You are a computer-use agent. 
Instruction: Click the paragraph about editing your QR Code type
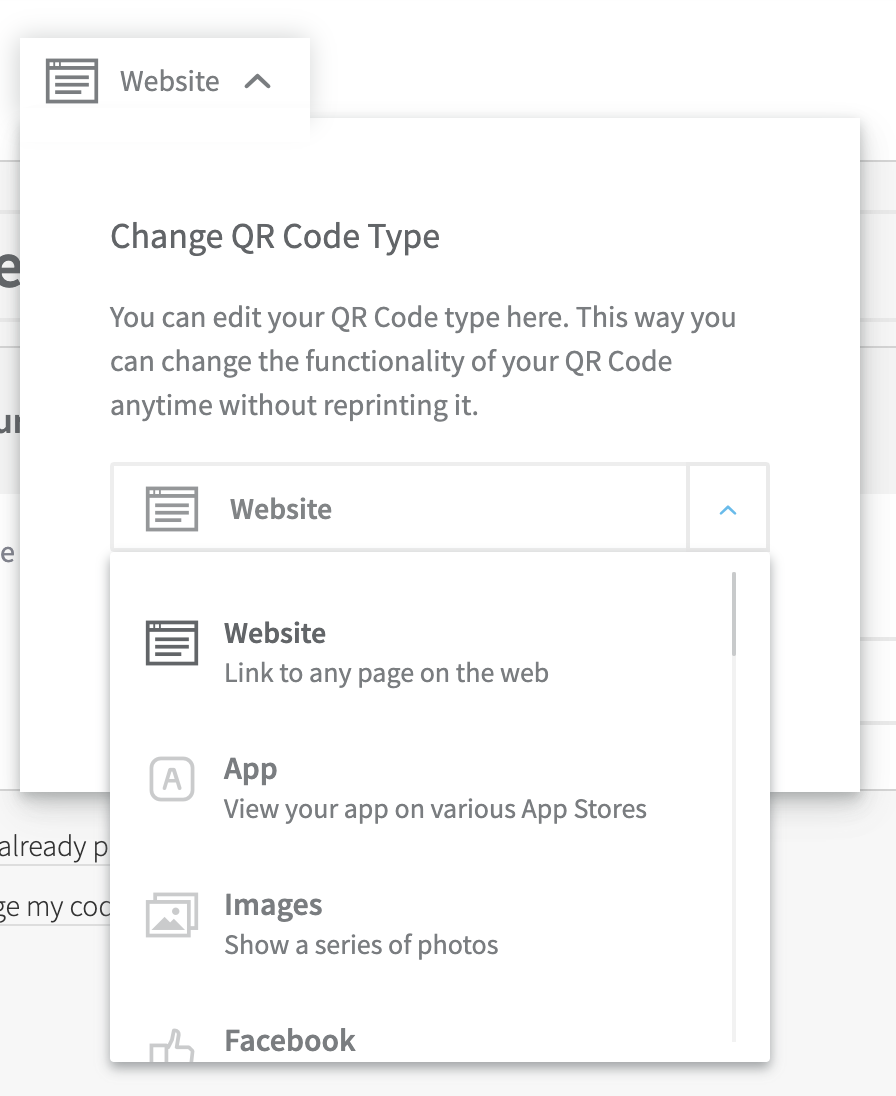(x=423, y=362)
